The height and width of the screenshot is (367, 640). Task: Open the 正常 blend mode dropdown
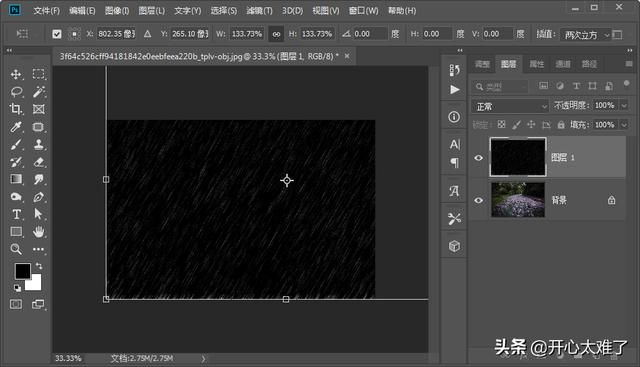click(x=510, y=107)
